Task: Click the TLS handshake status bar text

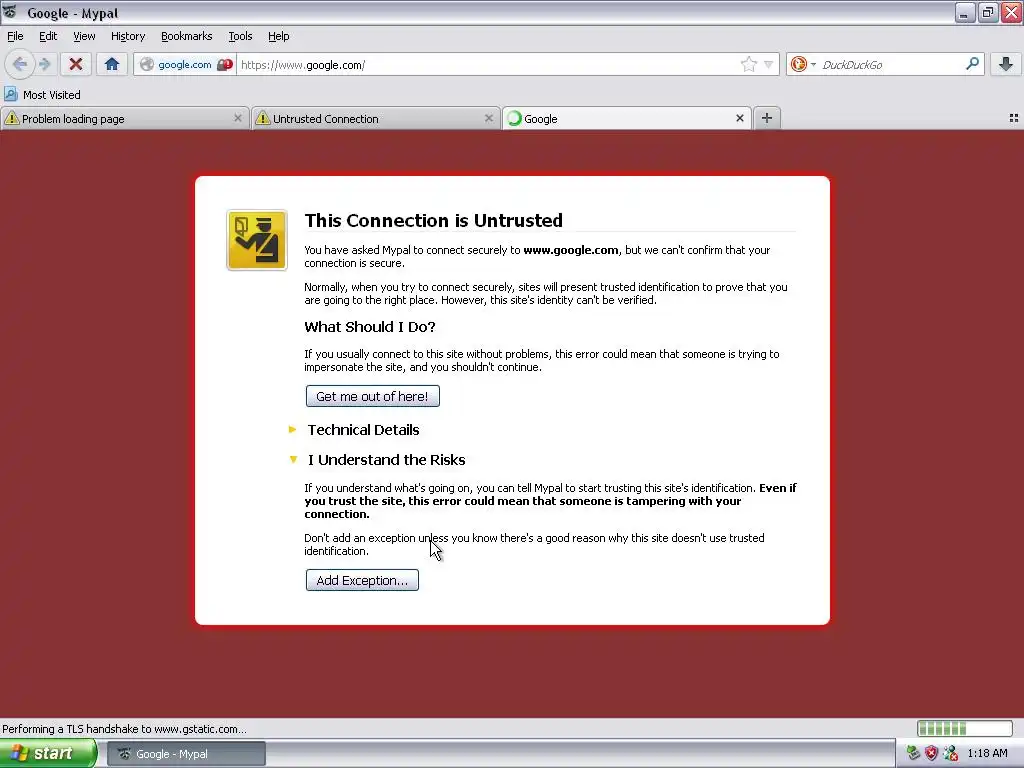Action: pos(124,729)
